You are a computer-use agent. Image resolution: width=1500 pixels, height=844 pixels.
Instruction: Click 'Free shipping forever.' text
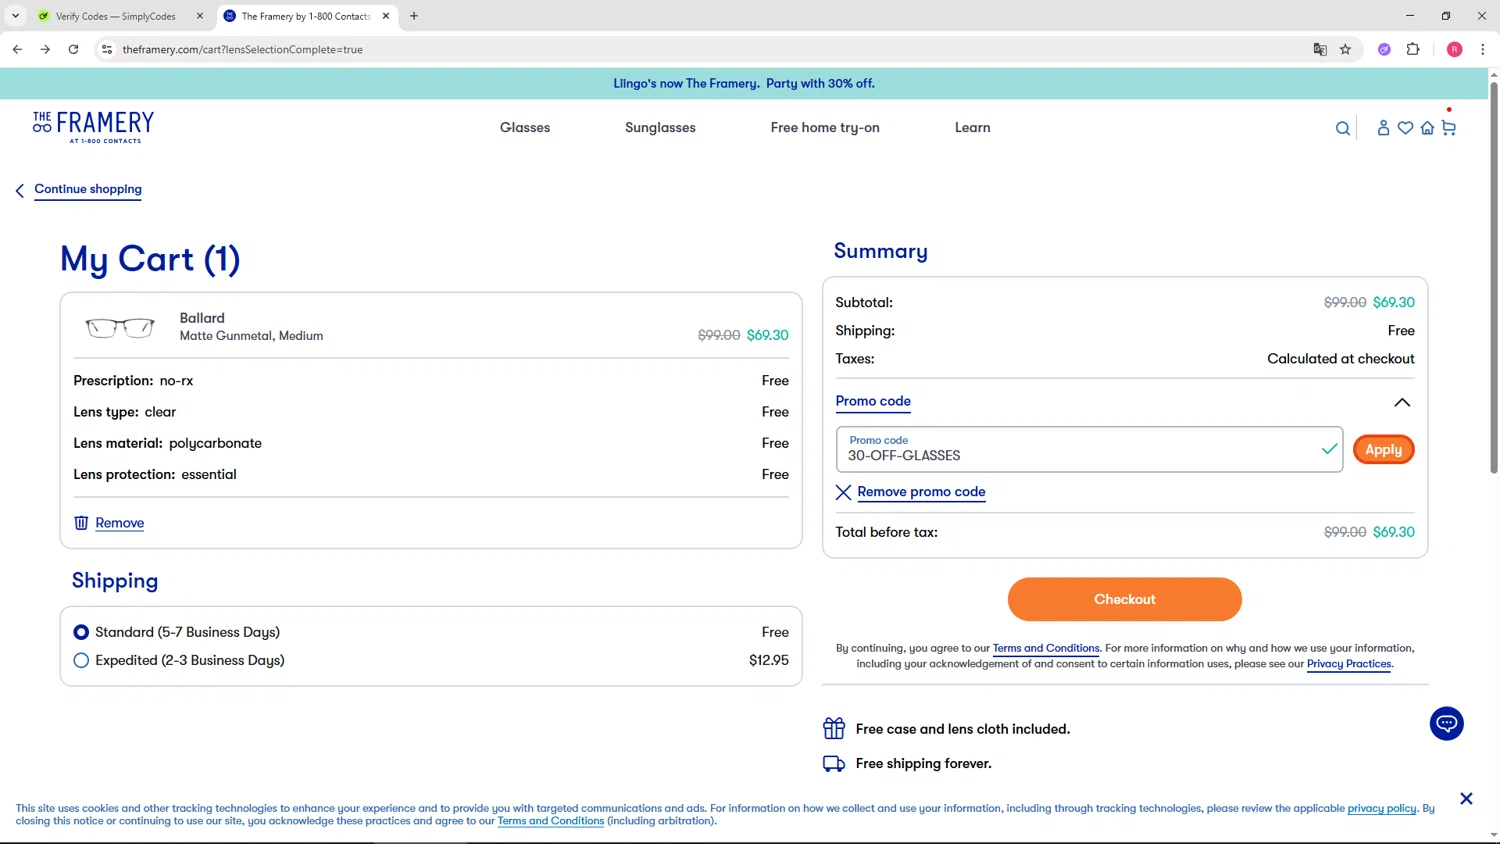pos(924,763)
